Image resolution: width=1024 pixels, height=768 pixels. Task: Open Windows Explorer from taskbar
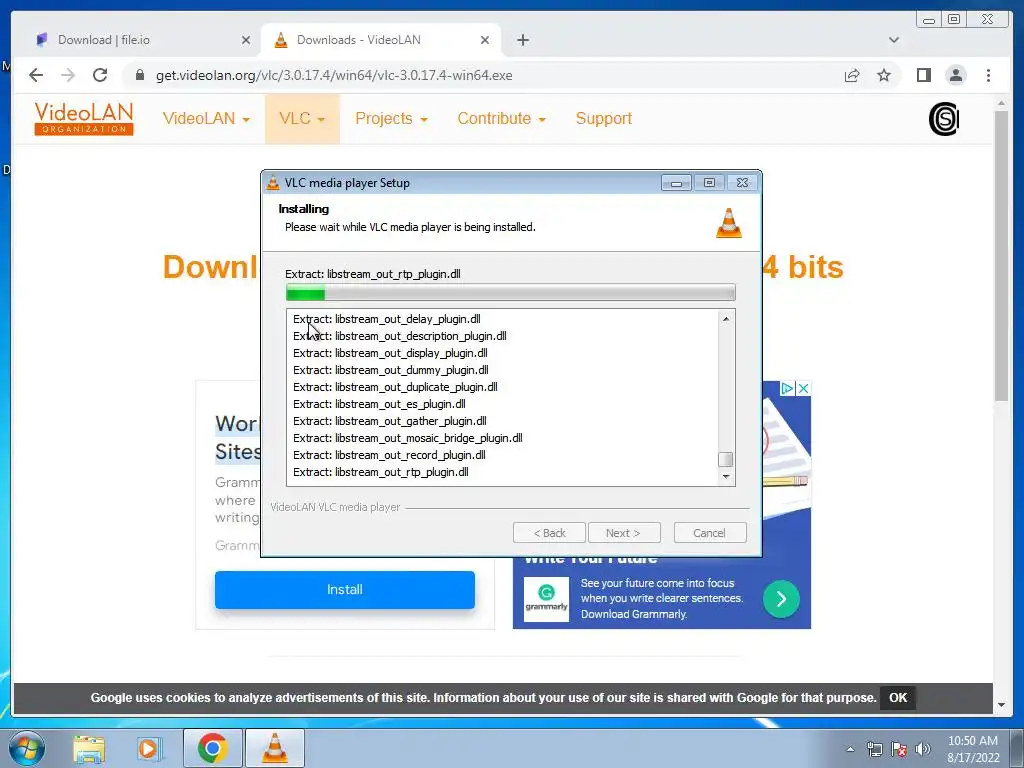pos(89,749)
